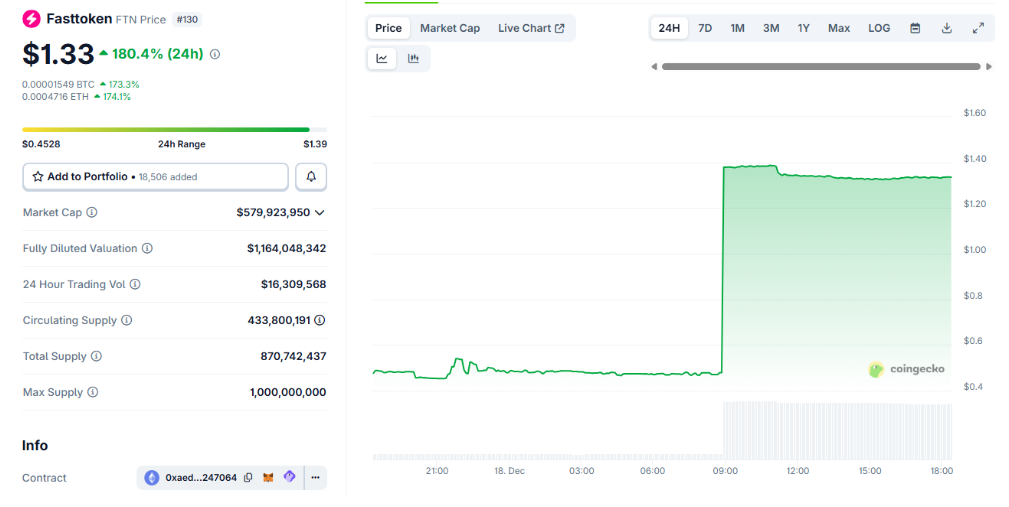1009x507 pixels.
Task: Select line chart view icon
Action: pyautogui.click(x=382, y=59)
